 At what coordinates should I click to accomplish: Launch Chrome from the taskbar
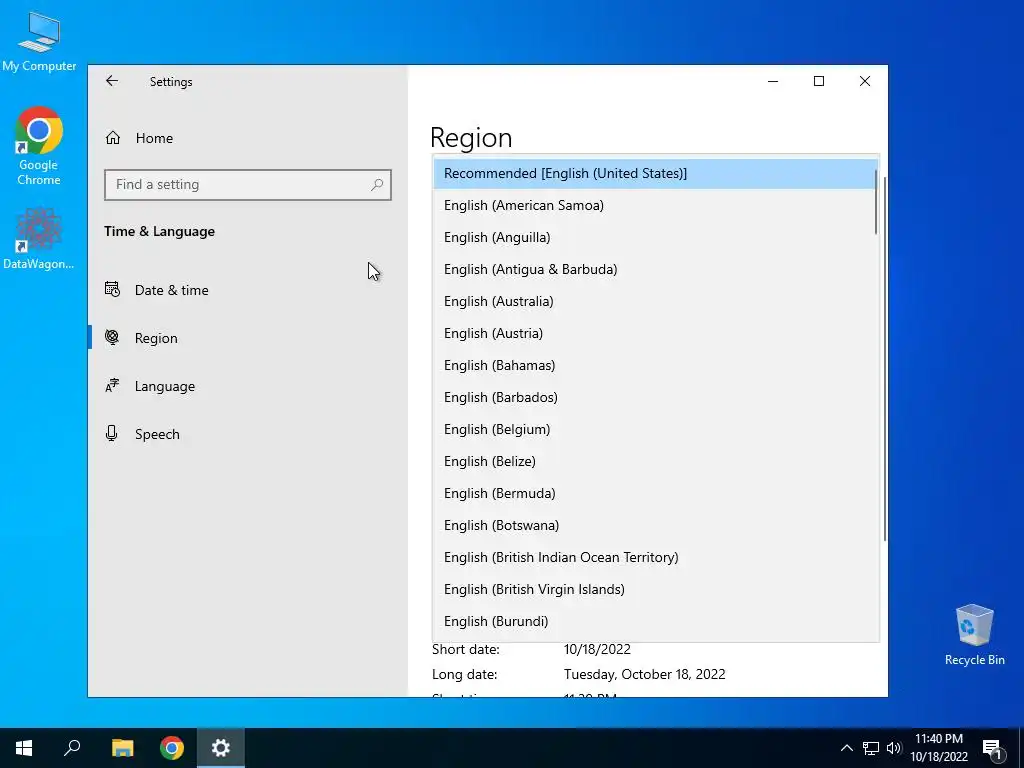coord(172,748)
